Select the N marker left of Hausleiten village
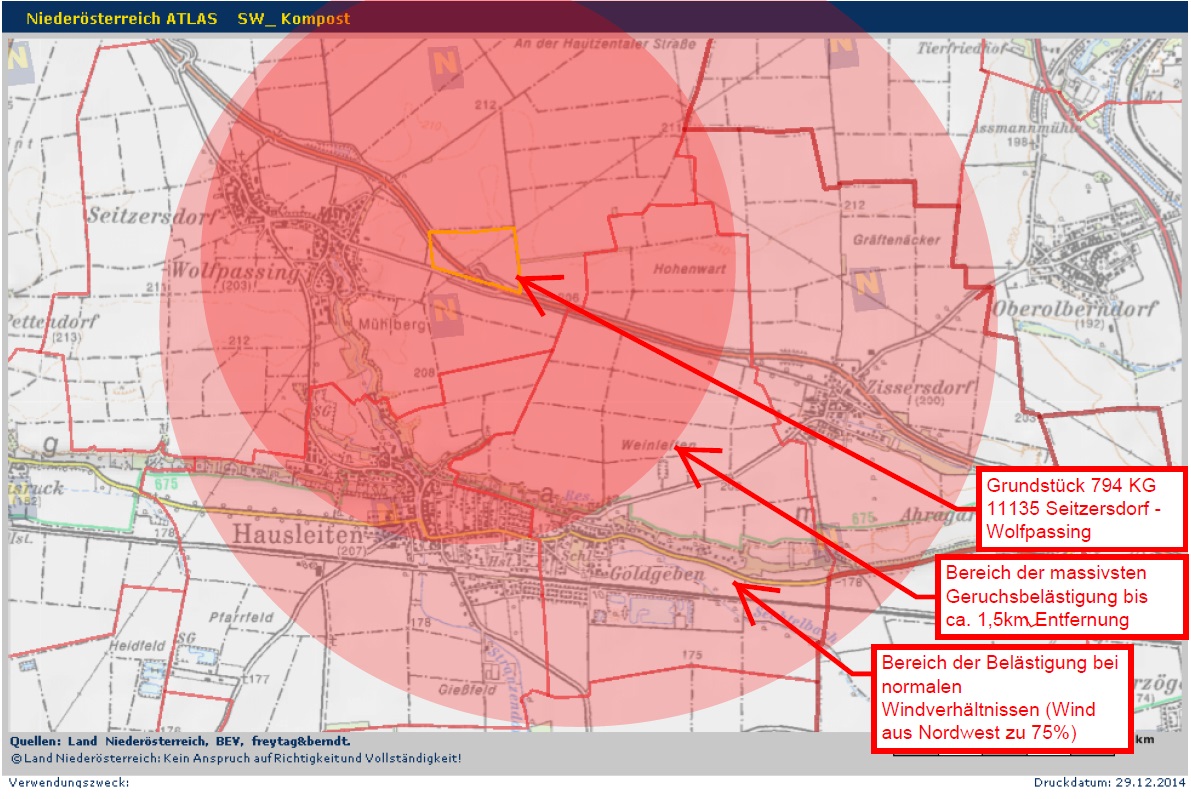Image resolution: width=1191 pixels, height=799 pixels. (387, 511)
